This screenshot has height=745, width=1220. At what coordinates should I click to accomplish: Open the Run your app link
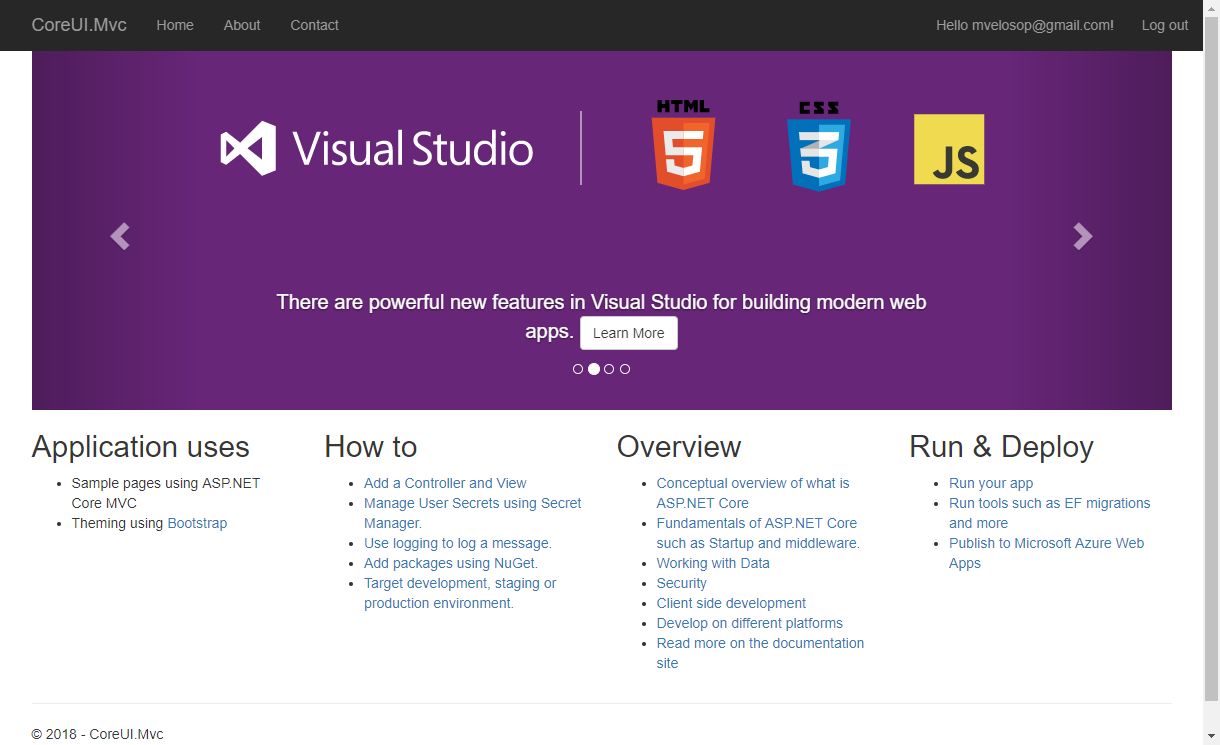coord(991,483)
